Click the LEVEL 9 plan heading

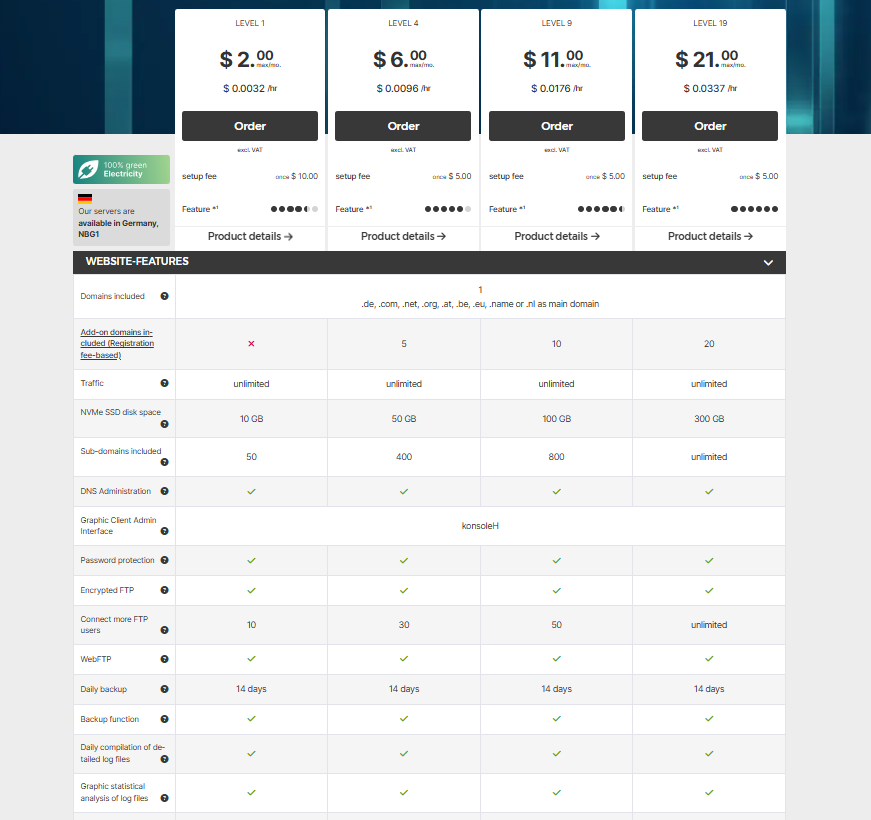557,23
